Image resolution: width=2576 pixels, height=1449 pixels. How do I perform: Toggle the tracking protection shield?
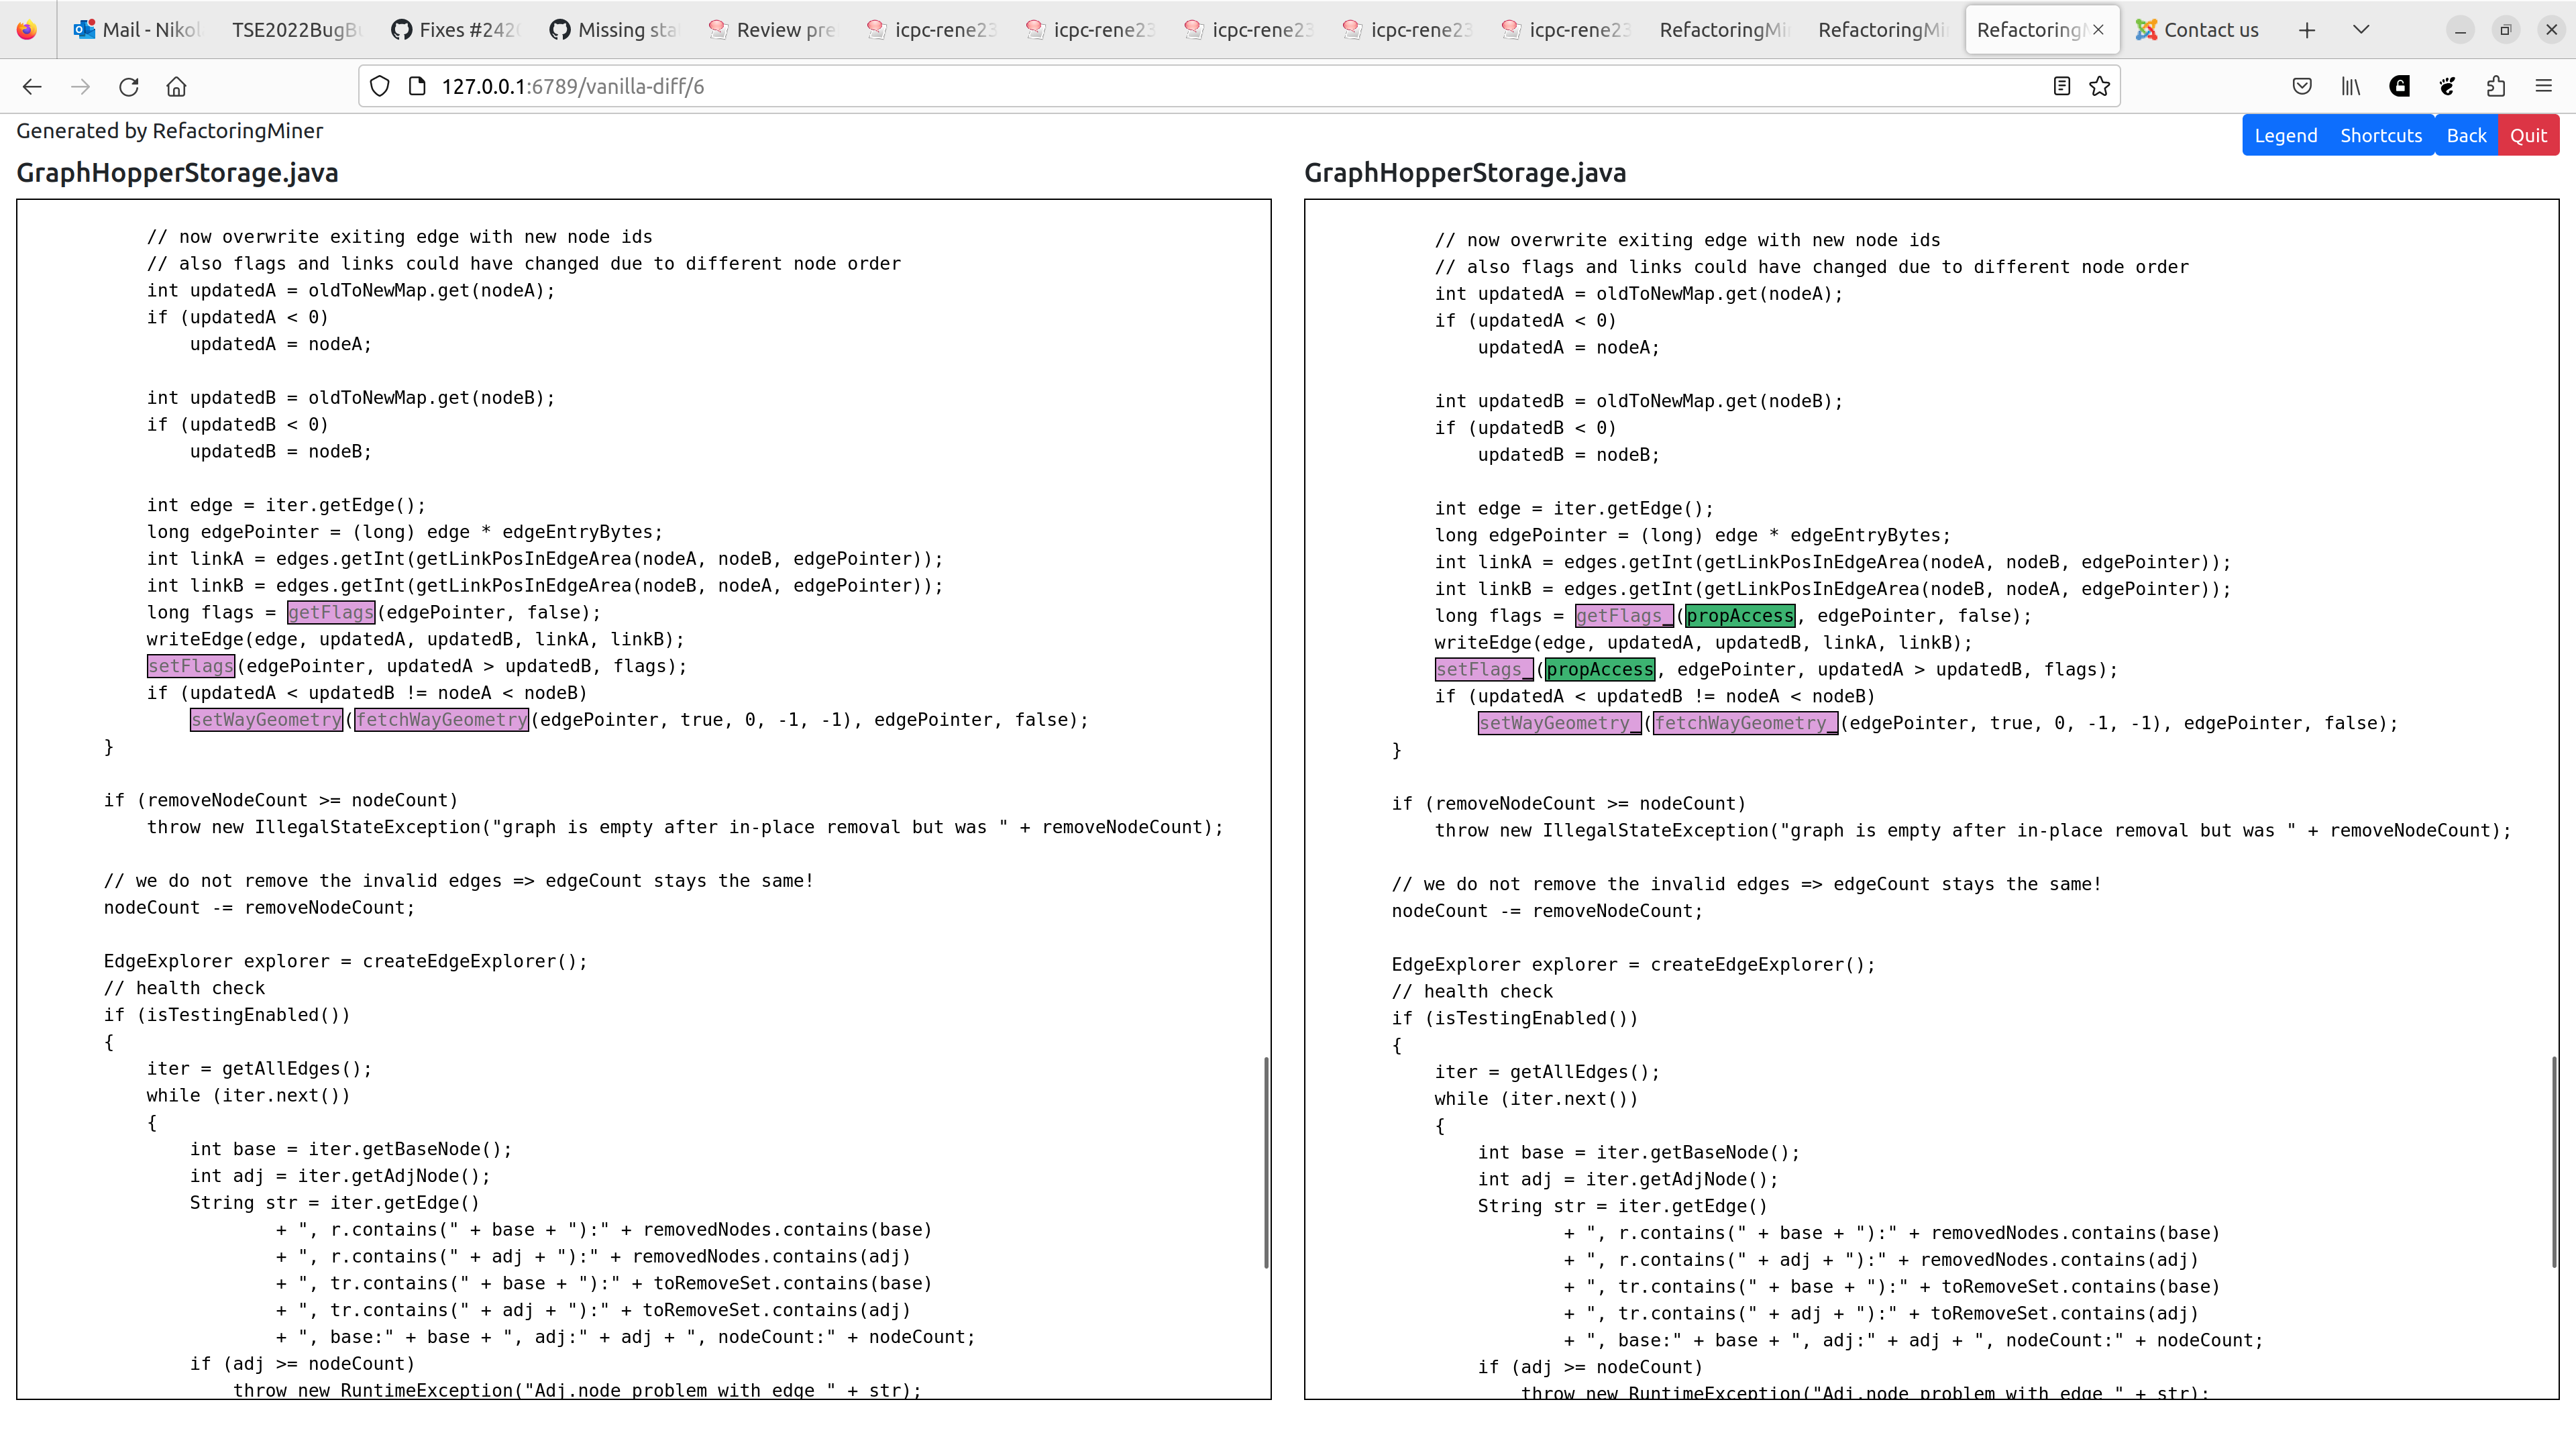pos(379,86)
